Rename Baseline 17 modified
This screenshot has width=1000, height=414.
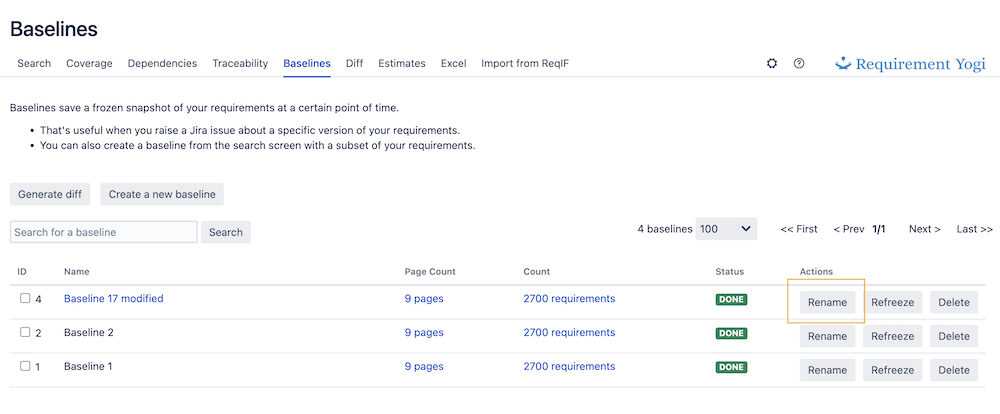(827, 303)
